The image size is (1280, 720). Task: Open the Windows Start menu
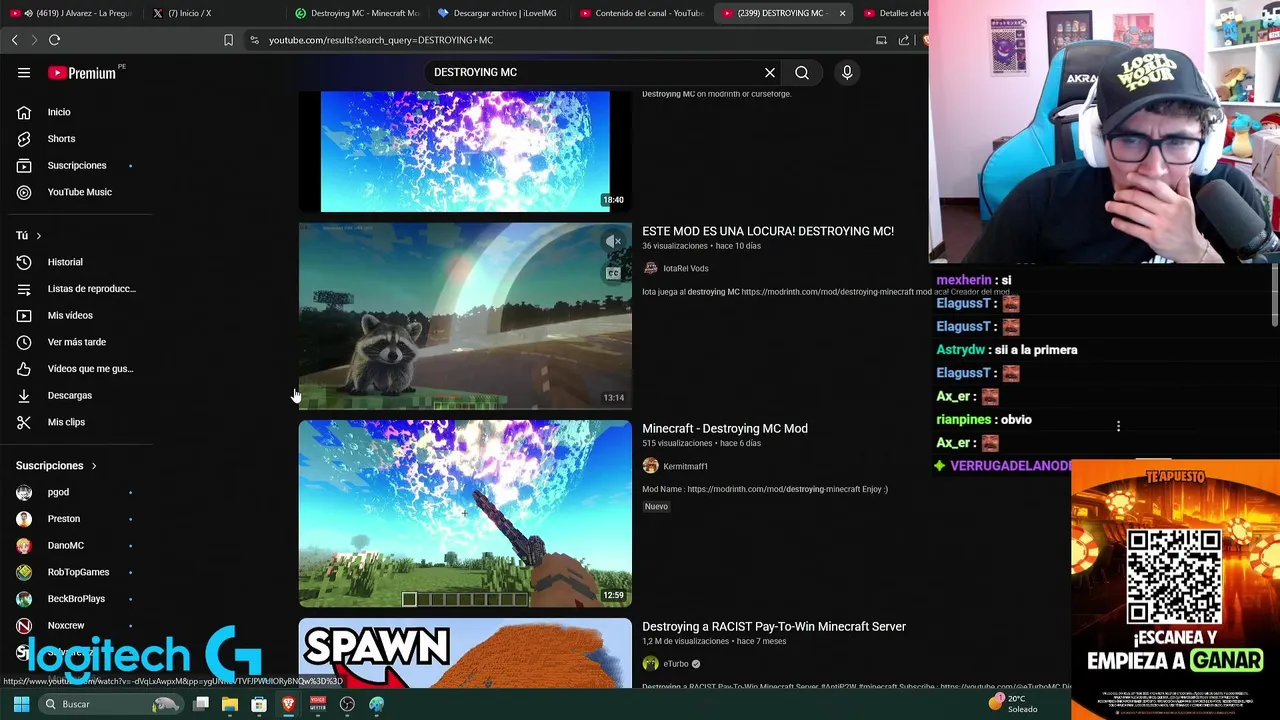tap(21, 704)
